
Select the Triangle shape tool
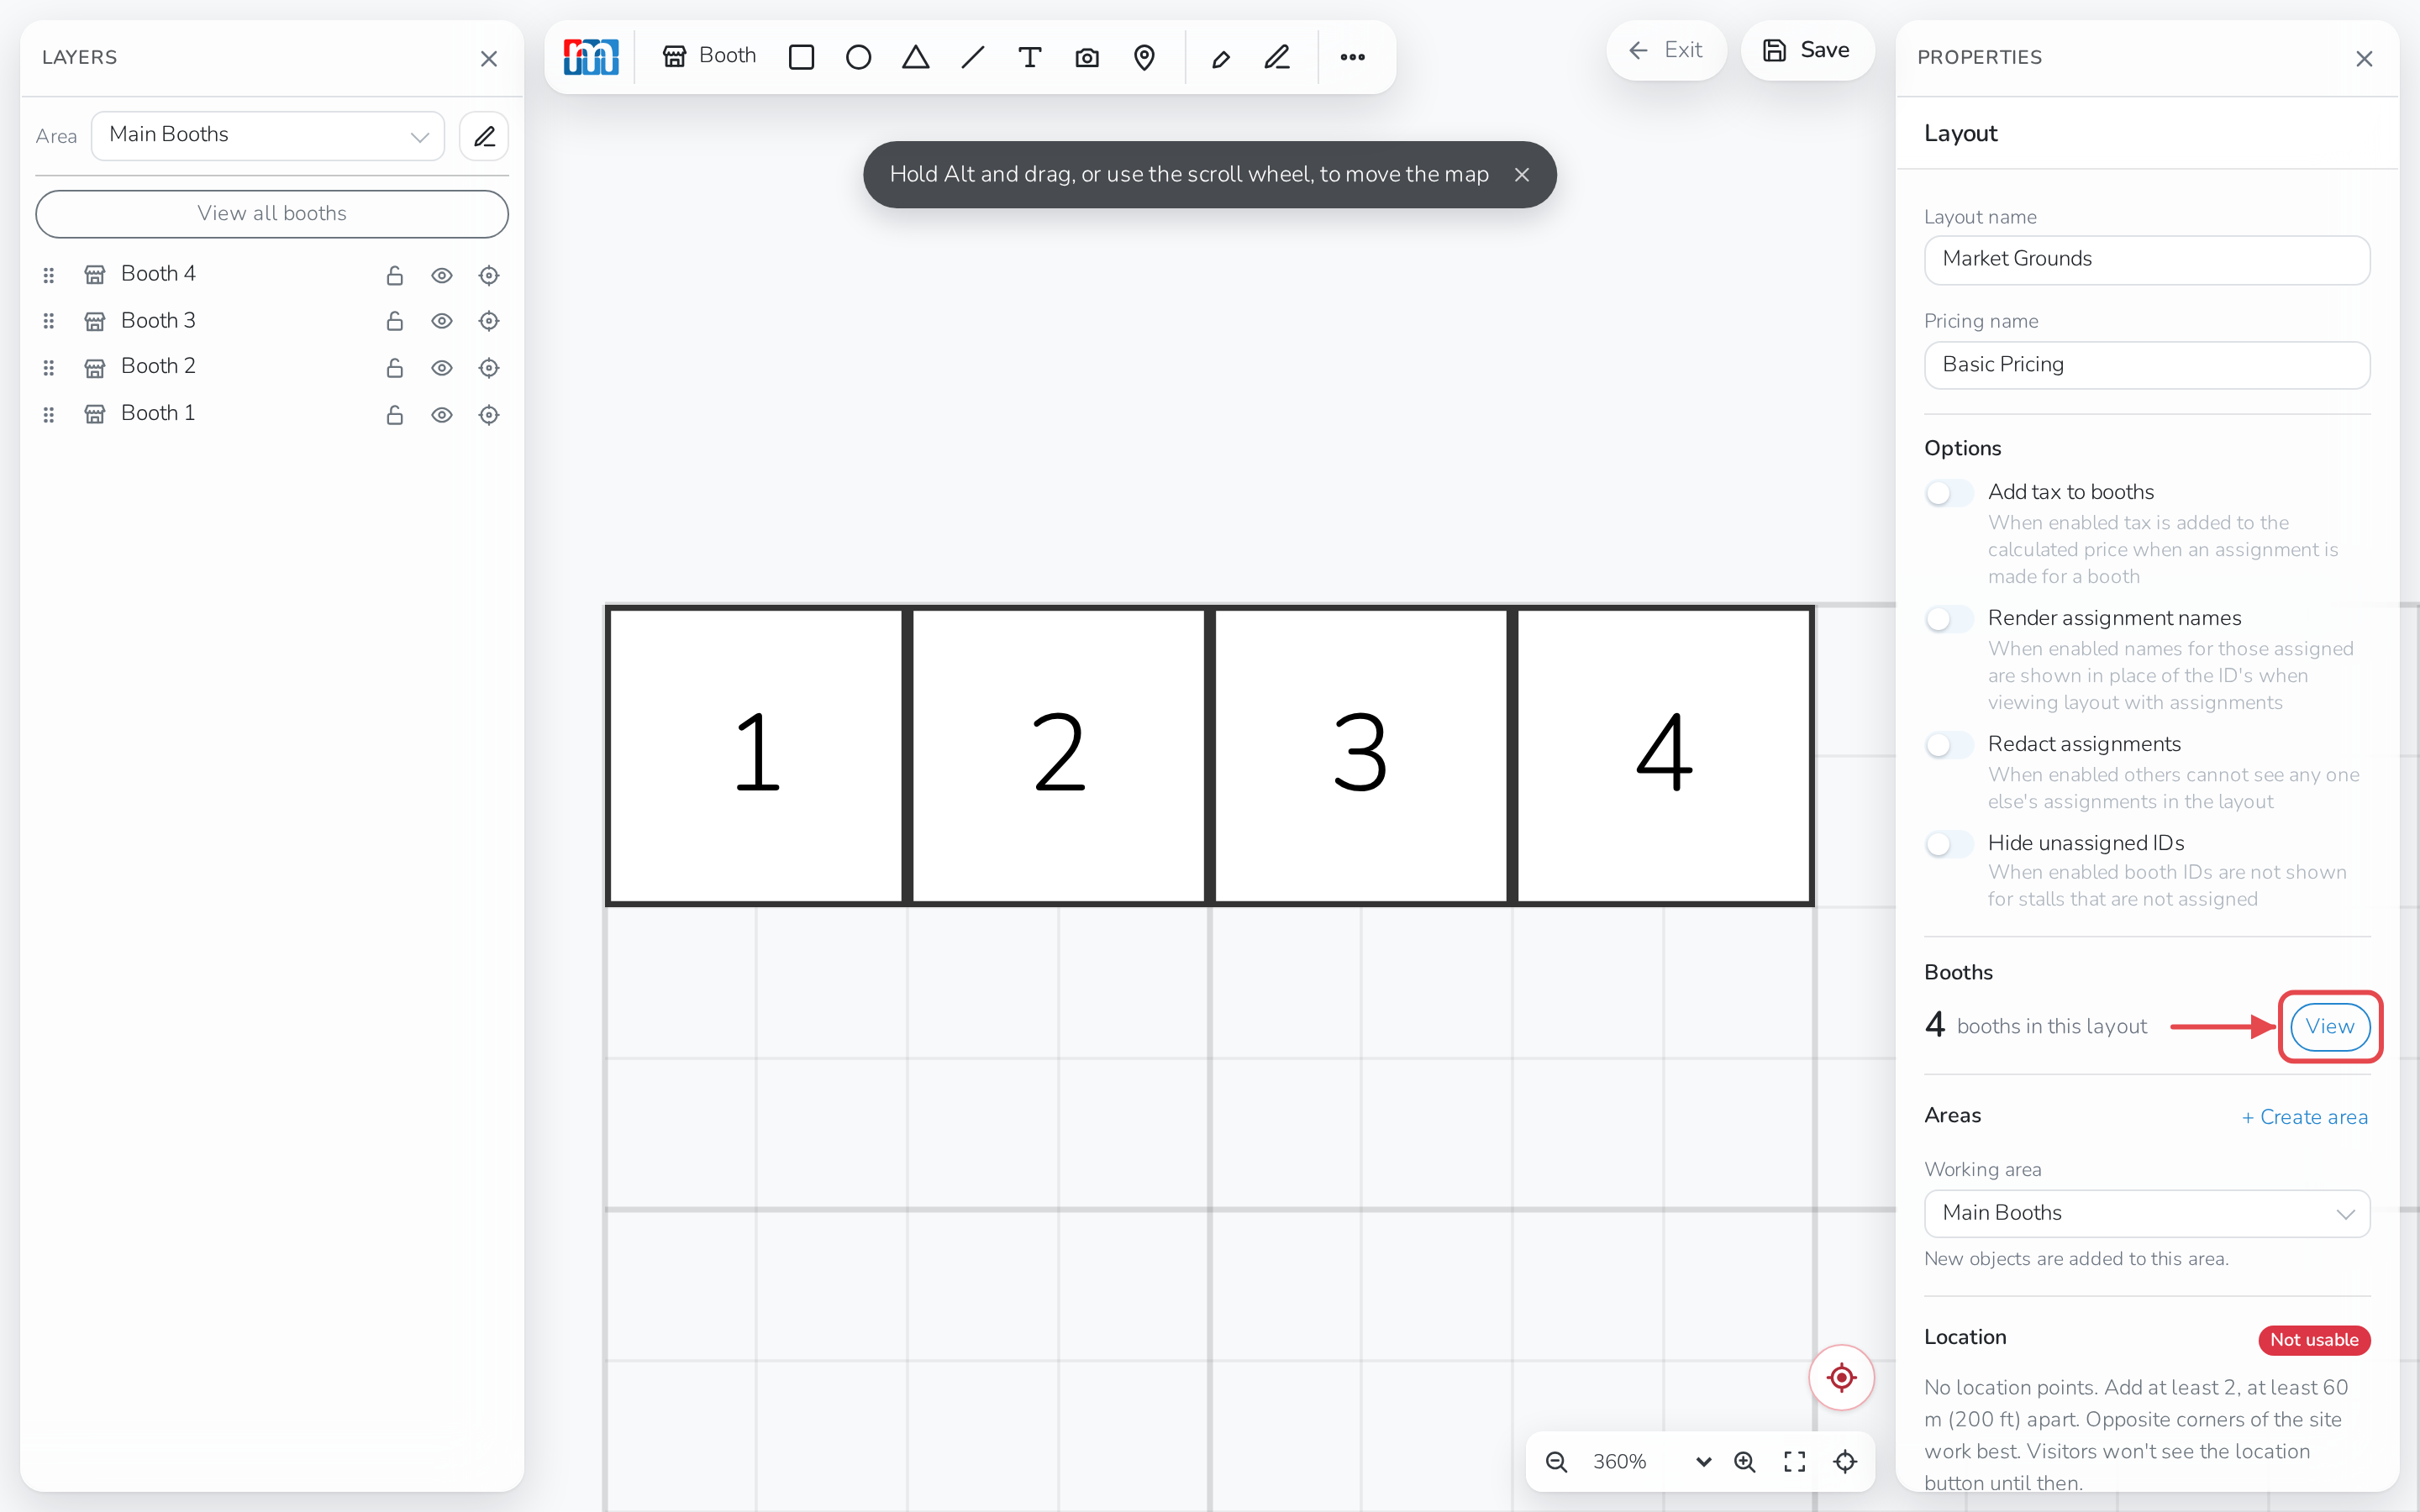coord(915,57)
